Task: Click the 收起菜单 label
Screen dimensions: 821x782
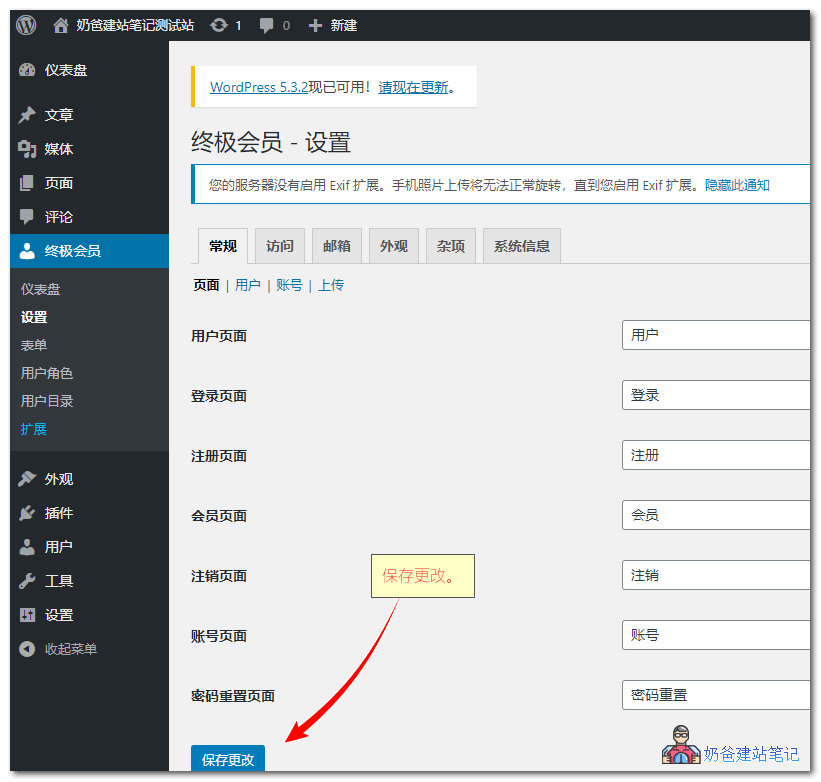Action: (x=71, y=649)
